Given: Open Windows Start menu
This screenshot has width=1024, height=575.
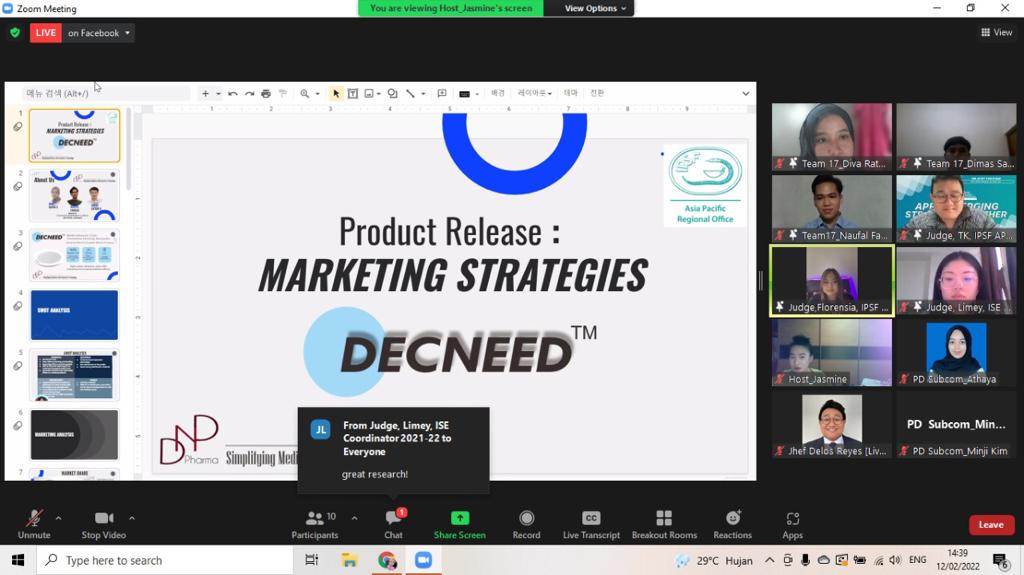Looking at the screenshot, I should pyautogui.click(x=18, y=560).
